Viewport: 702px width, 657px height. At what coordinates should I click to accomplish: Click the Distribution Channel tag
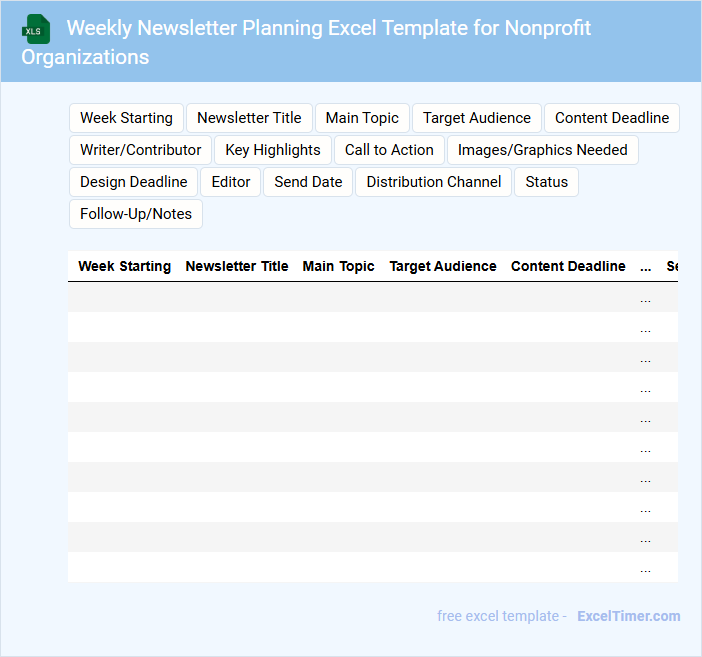click(x=434, y=182)
